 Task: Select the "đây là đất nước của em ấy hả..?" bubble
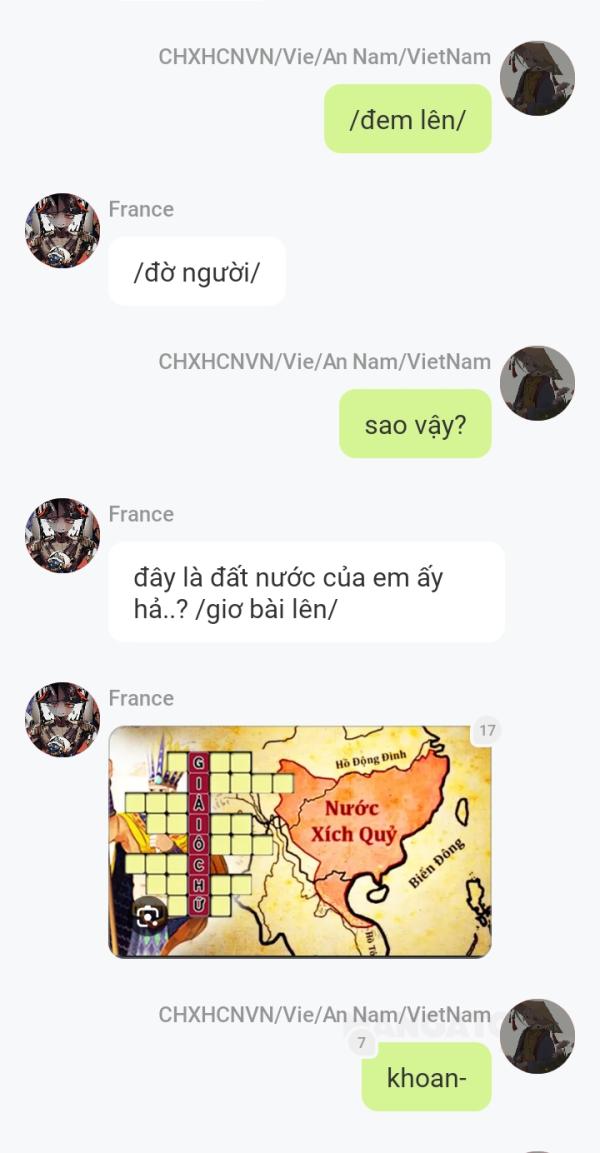coord(307,592)
